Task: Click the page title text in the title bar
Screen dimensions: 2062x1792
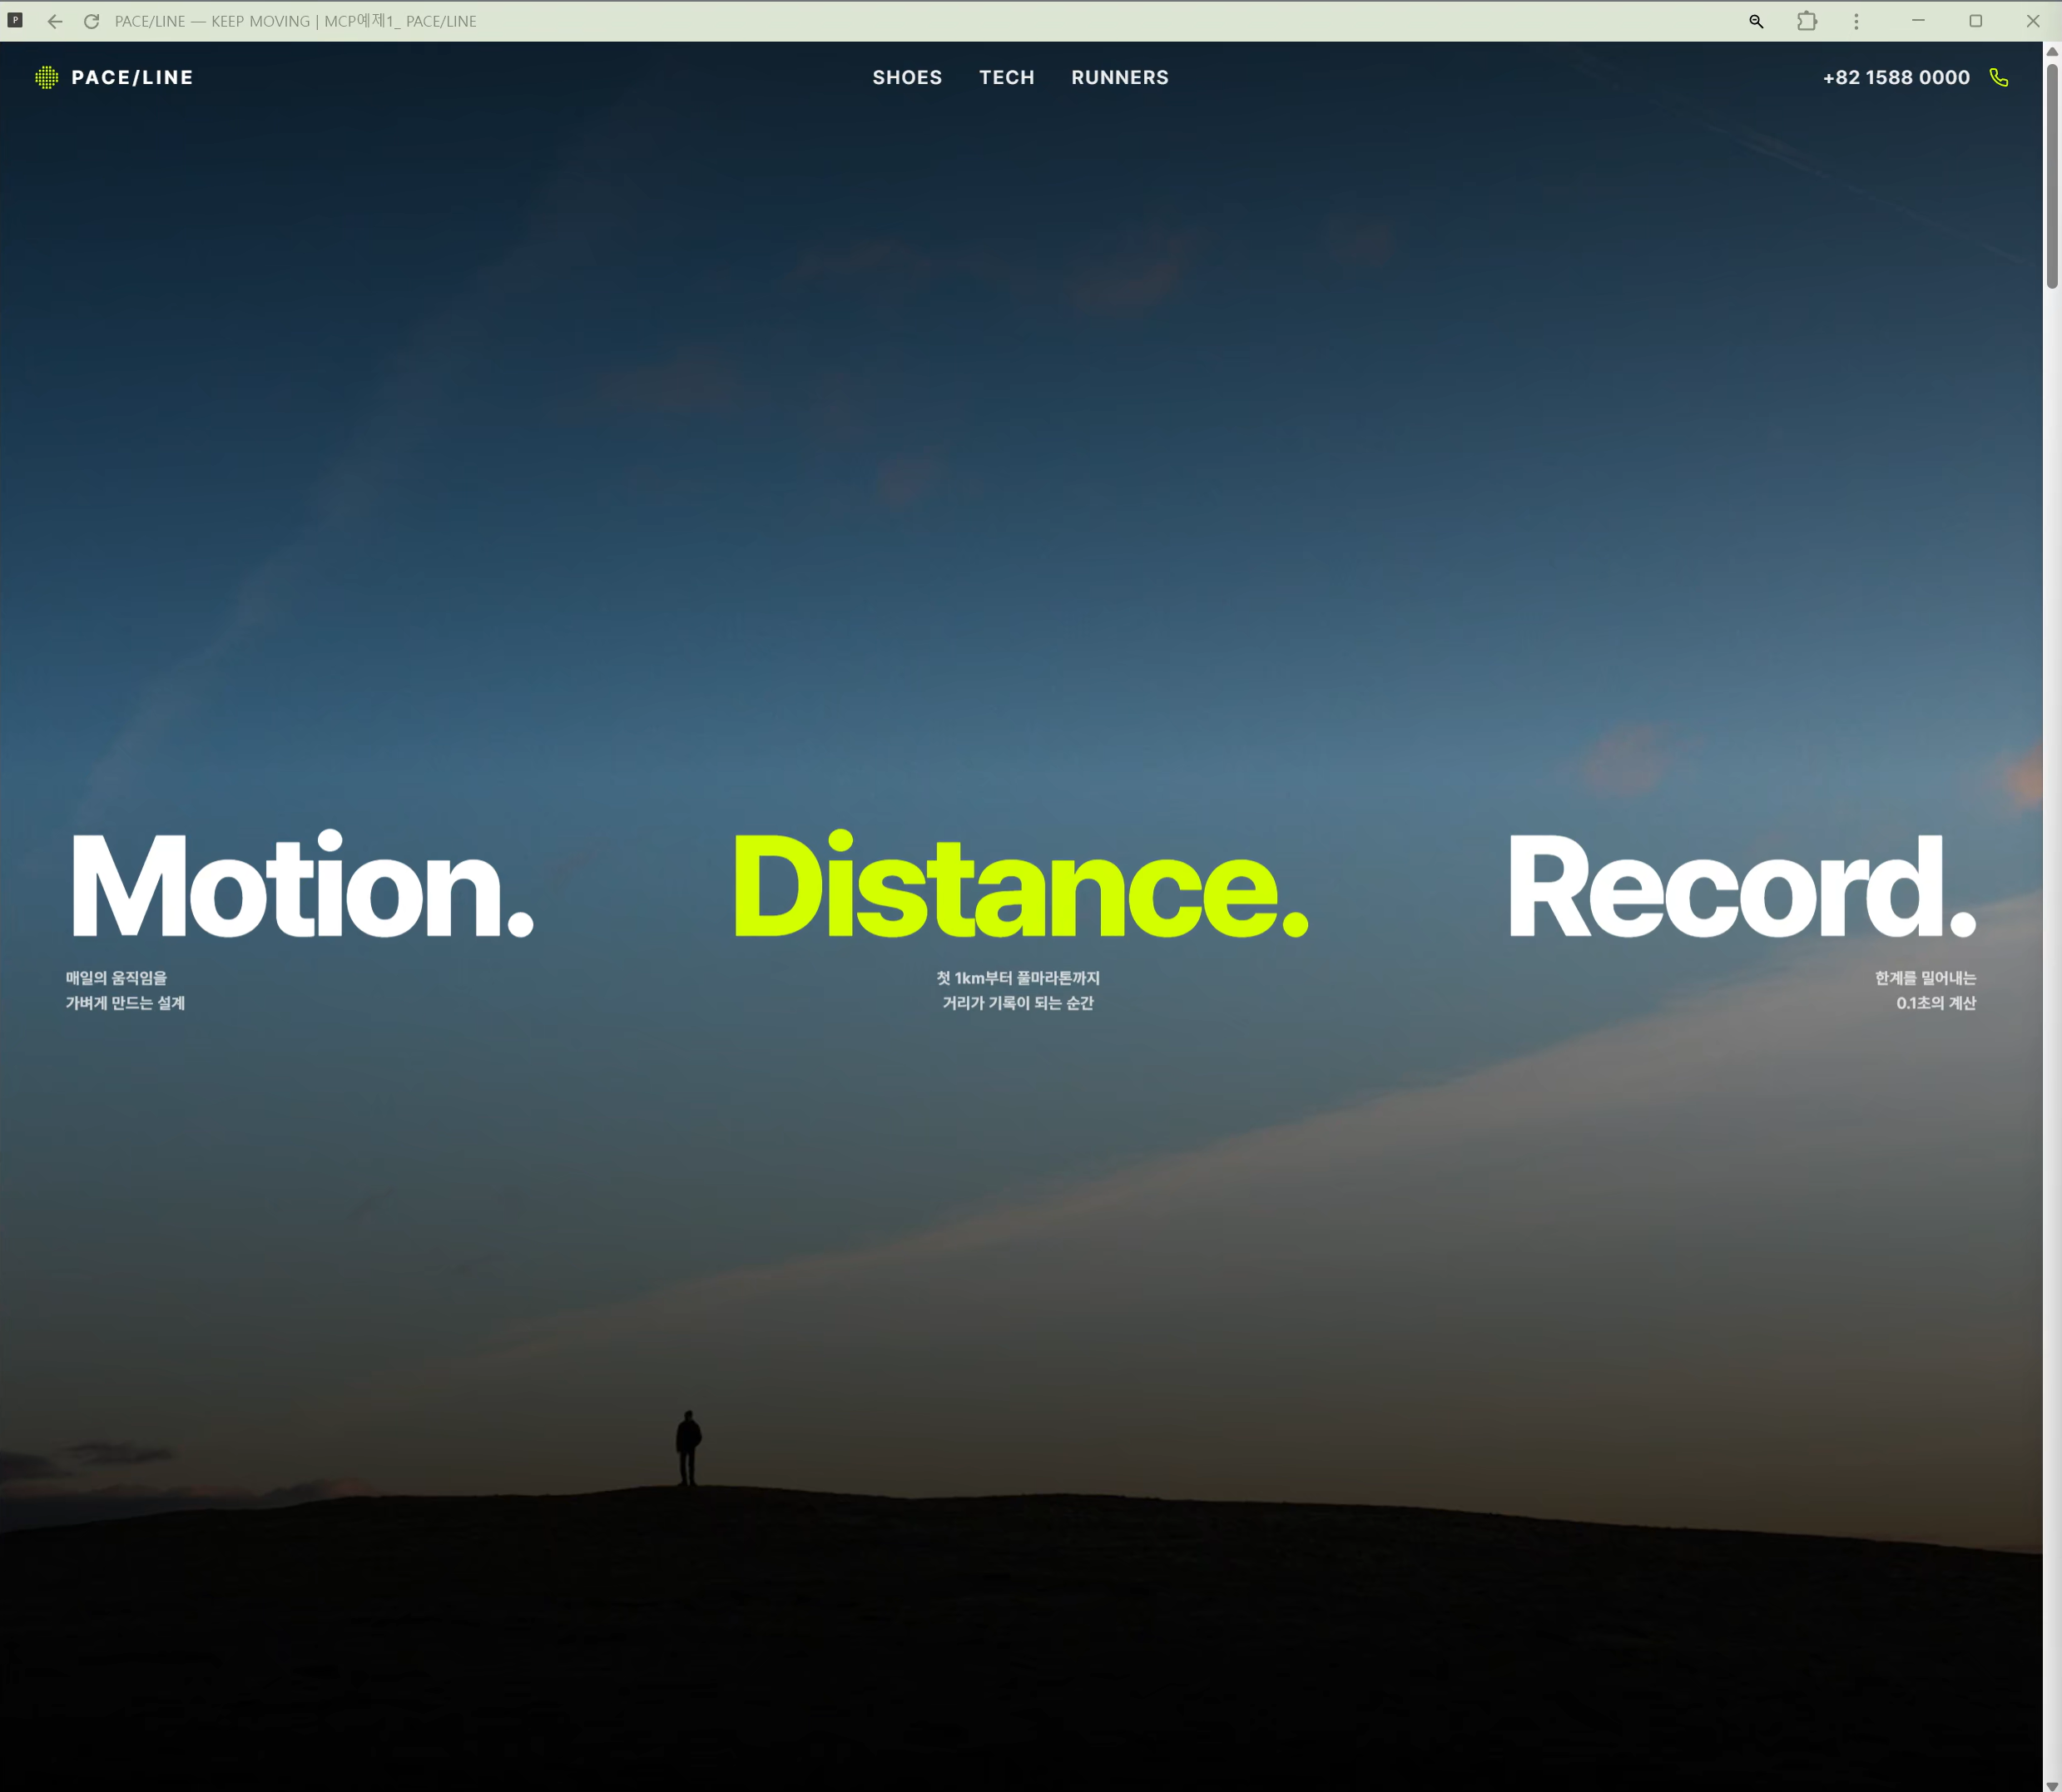Action: (x=295, y=21)
